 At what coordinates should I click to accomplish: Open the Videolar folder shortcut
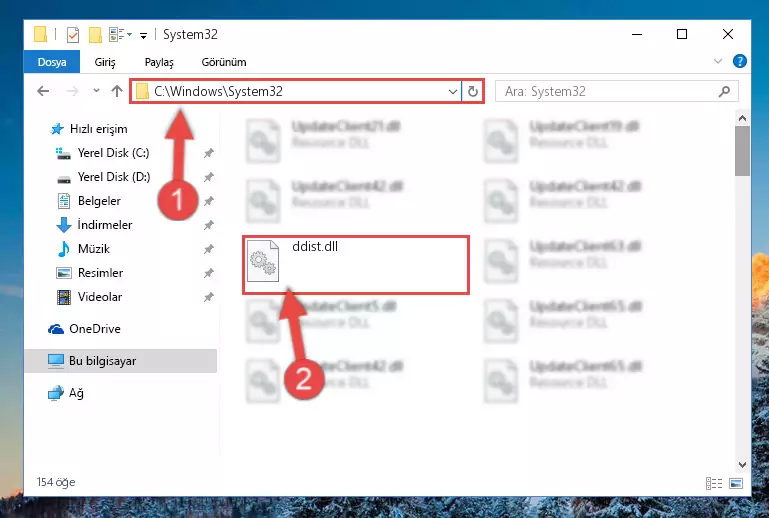pyautogui.click(x=89, y=297)
